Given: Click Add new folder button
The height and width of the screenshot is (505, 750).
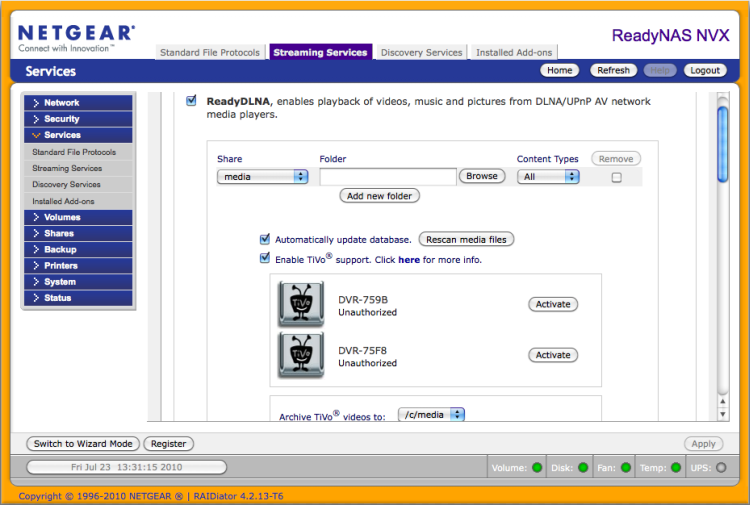Looking at the screenshot, I should (x=379, y=196).
